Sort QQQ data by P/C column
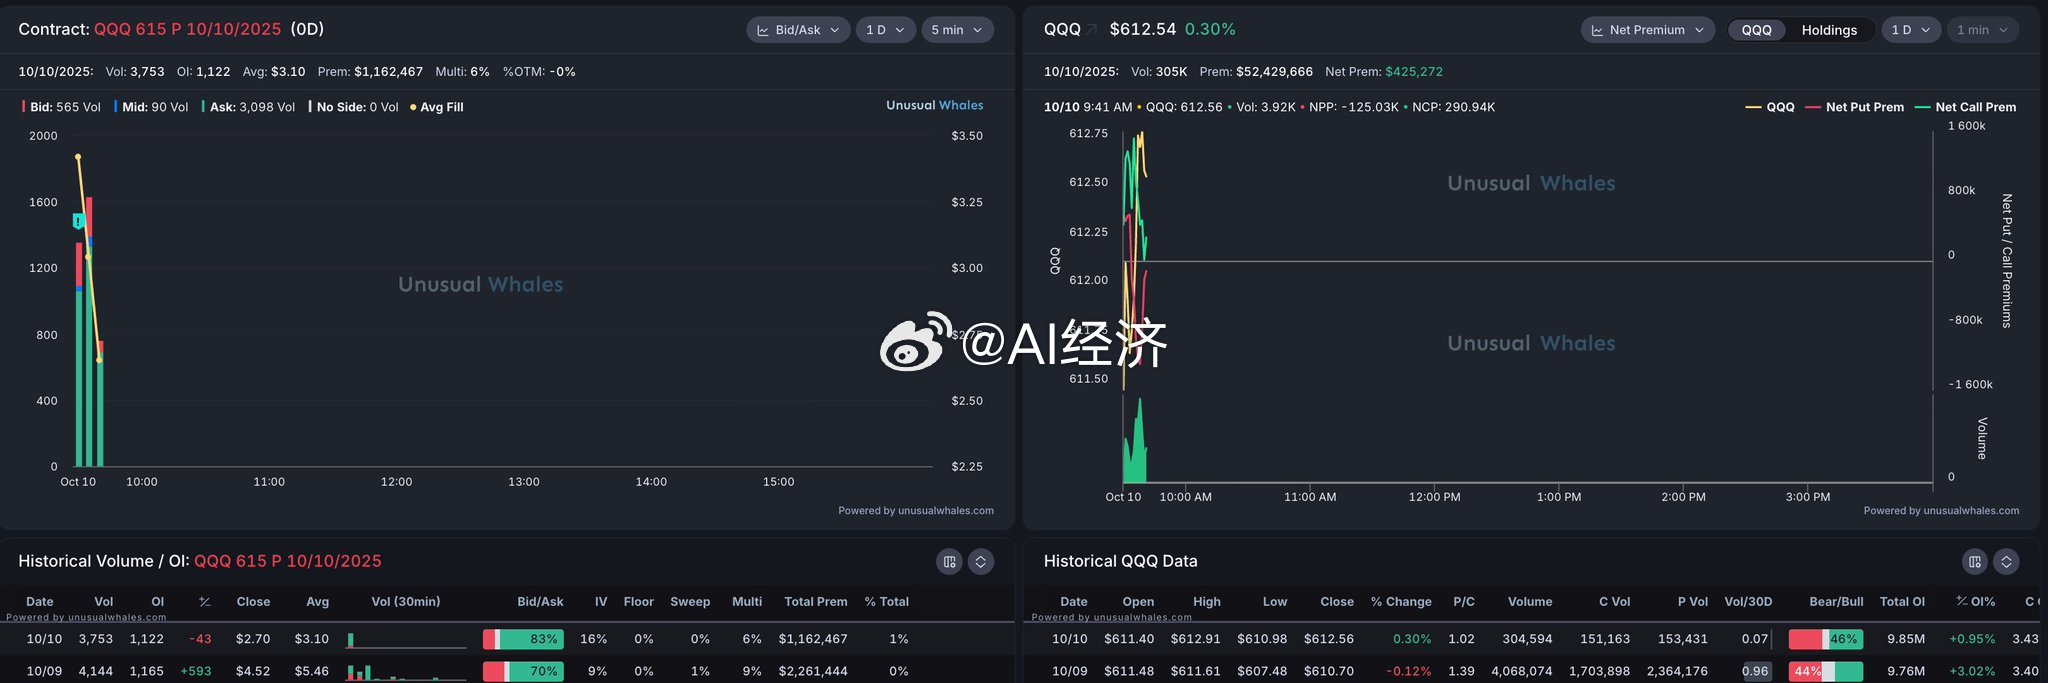 click(1464, 602)
